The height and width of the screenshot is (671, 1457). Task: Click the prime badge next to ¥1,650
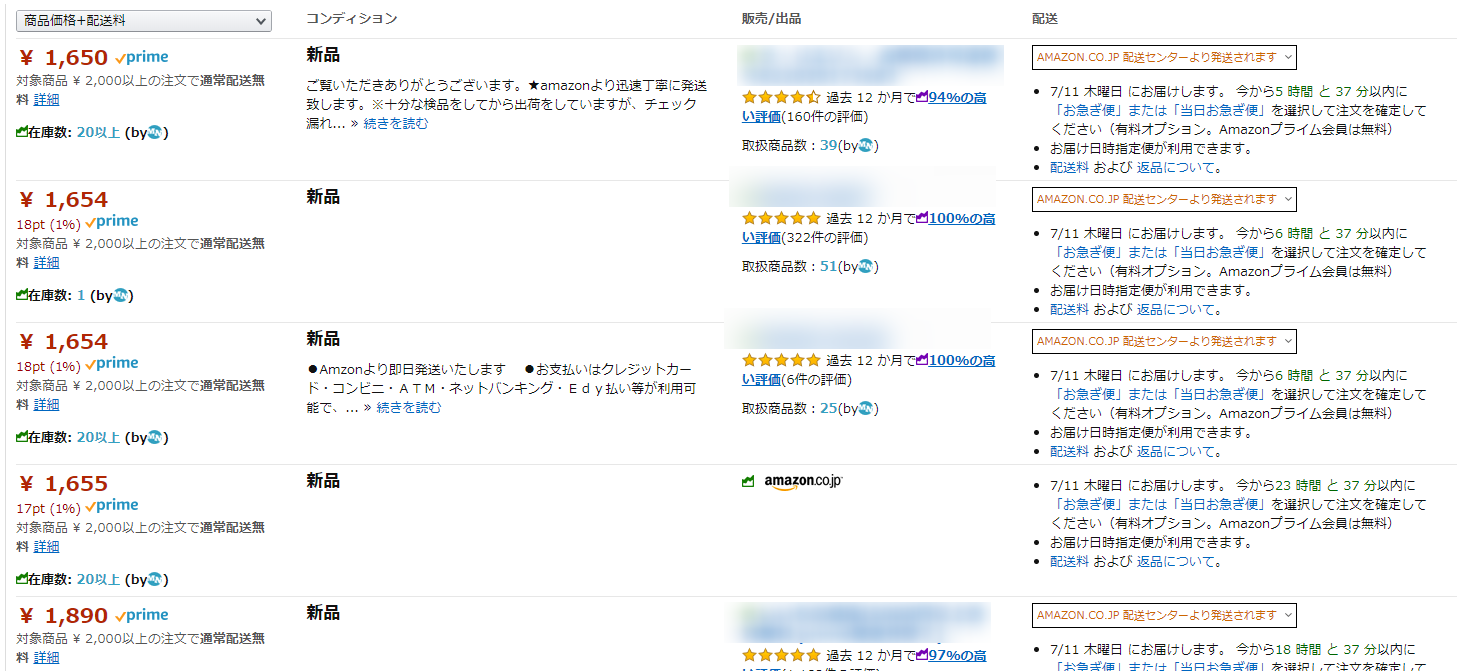coord(142,58)
